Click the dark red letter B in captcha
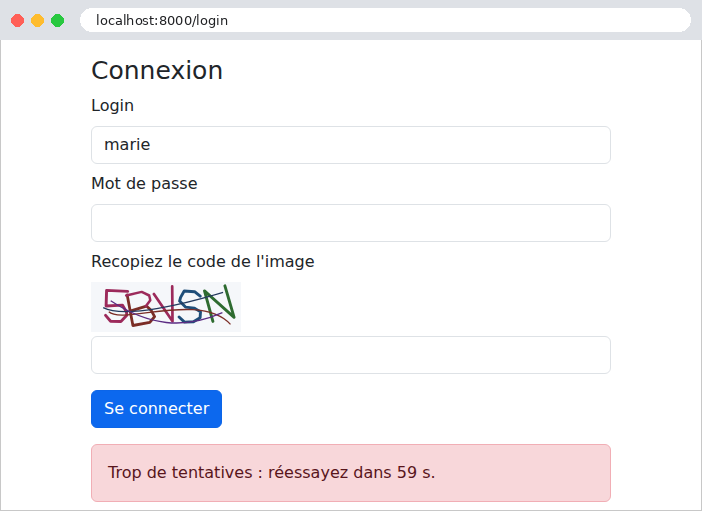Screen dimensions: 702x511 click(x=142, y=308)
